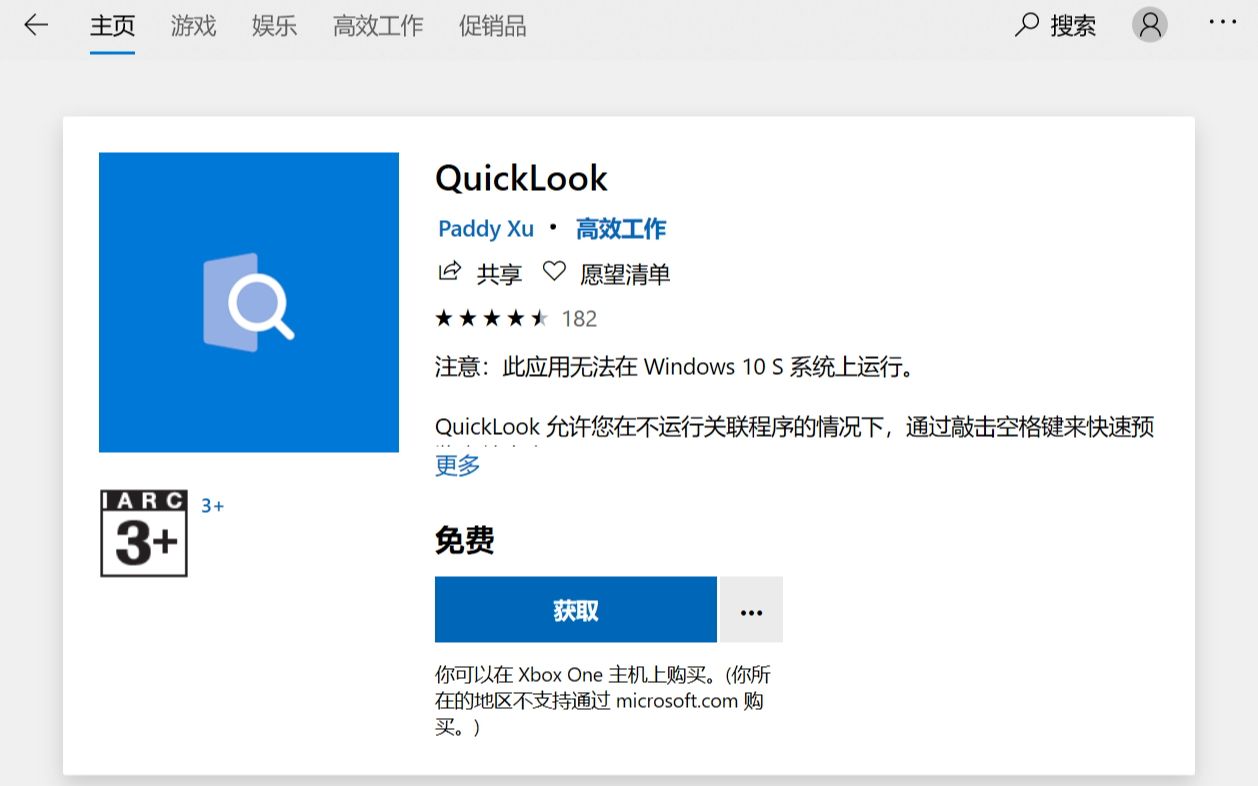Switch to the 促销品 tab
This screenshot has height=786, width=1258.
[491, 26]
